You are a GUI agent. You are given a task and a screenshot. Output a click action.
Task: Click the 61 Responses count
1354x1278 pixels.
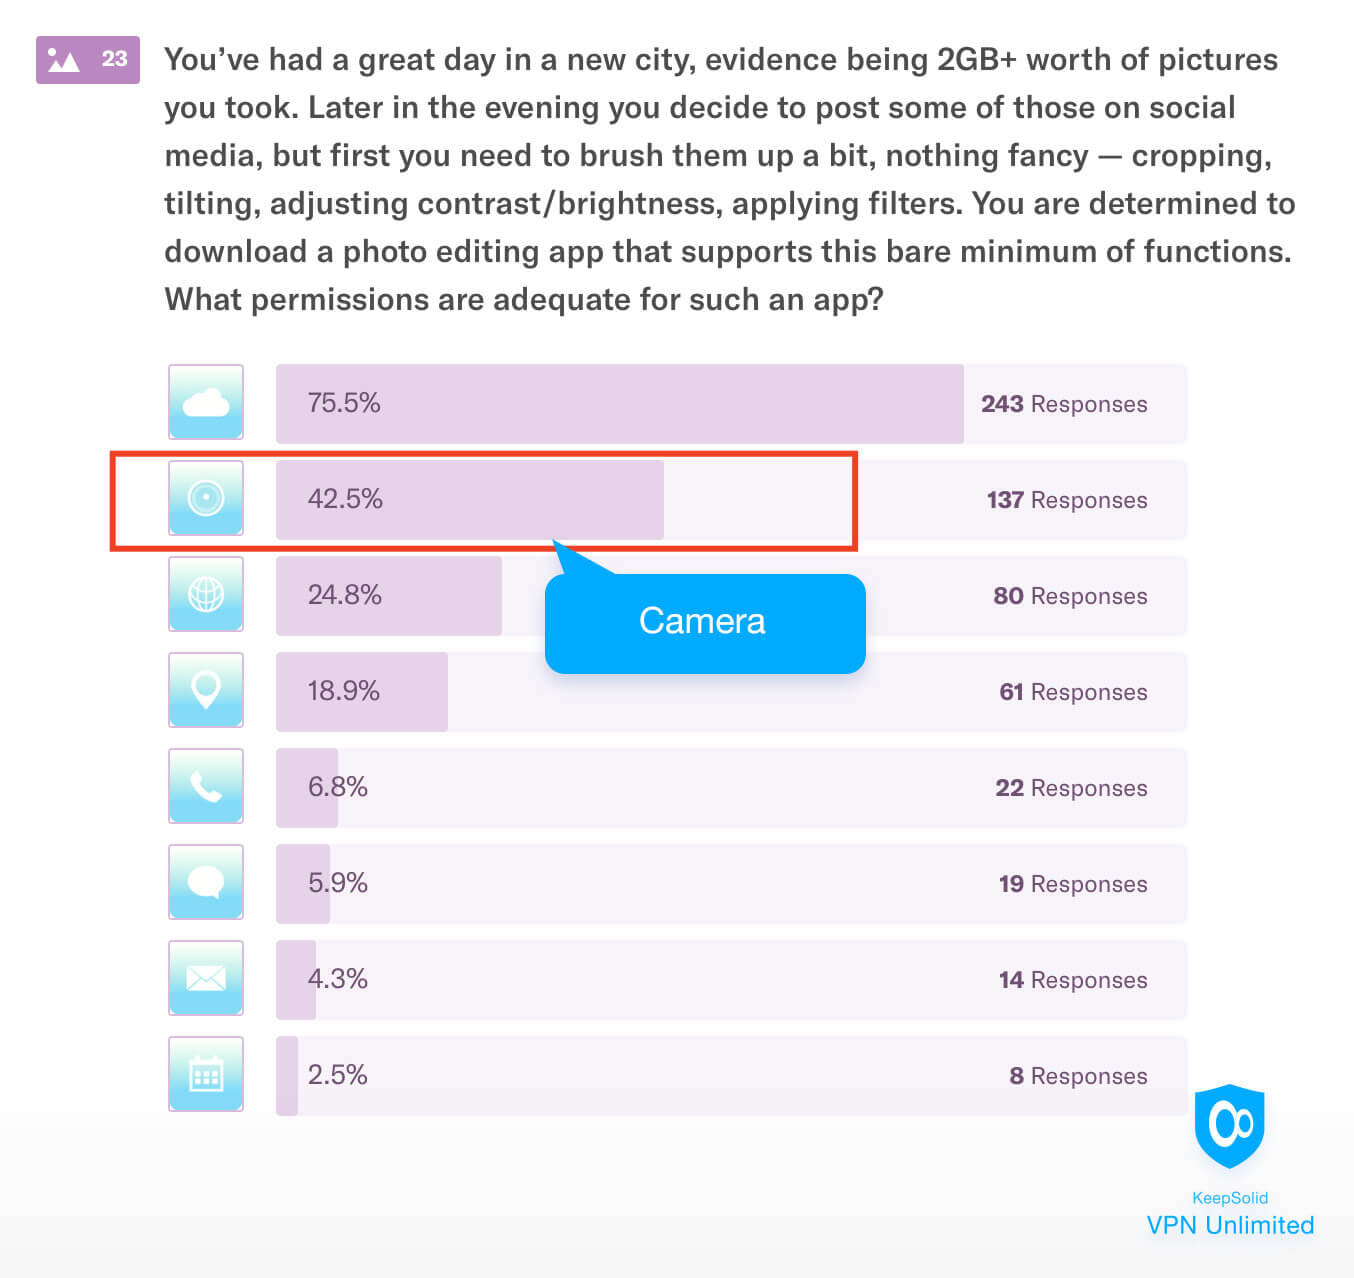[x=1072, y=692]
